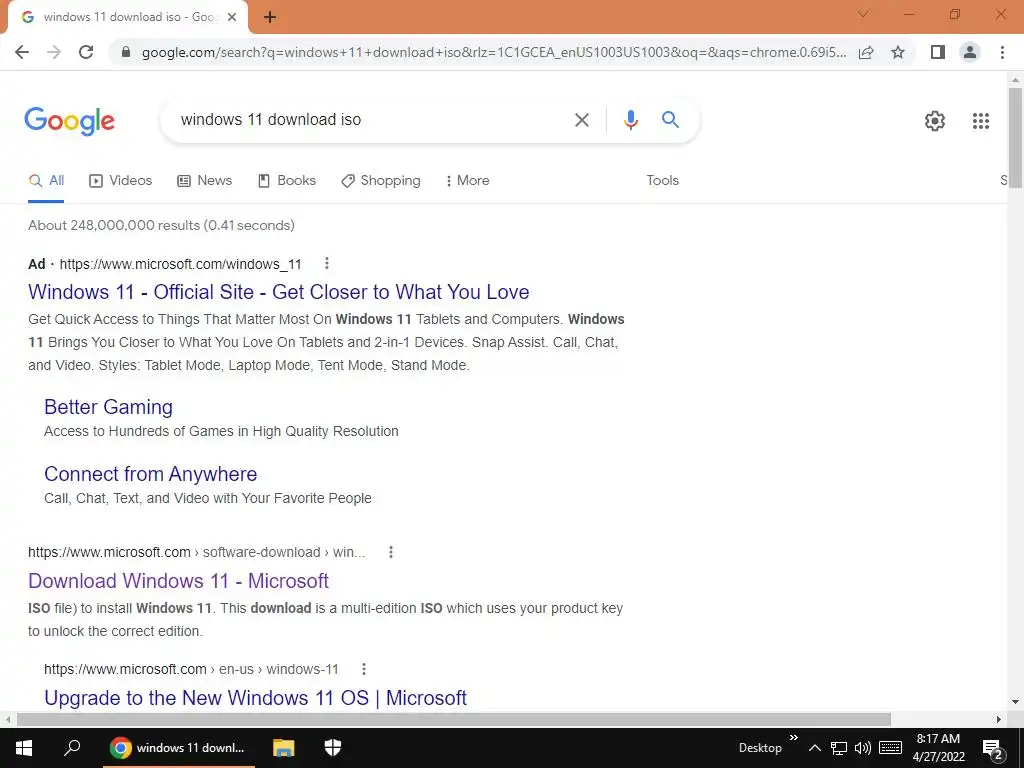Close the windows 11 download iso tab
1024x768 pixels.
point(232,18)
